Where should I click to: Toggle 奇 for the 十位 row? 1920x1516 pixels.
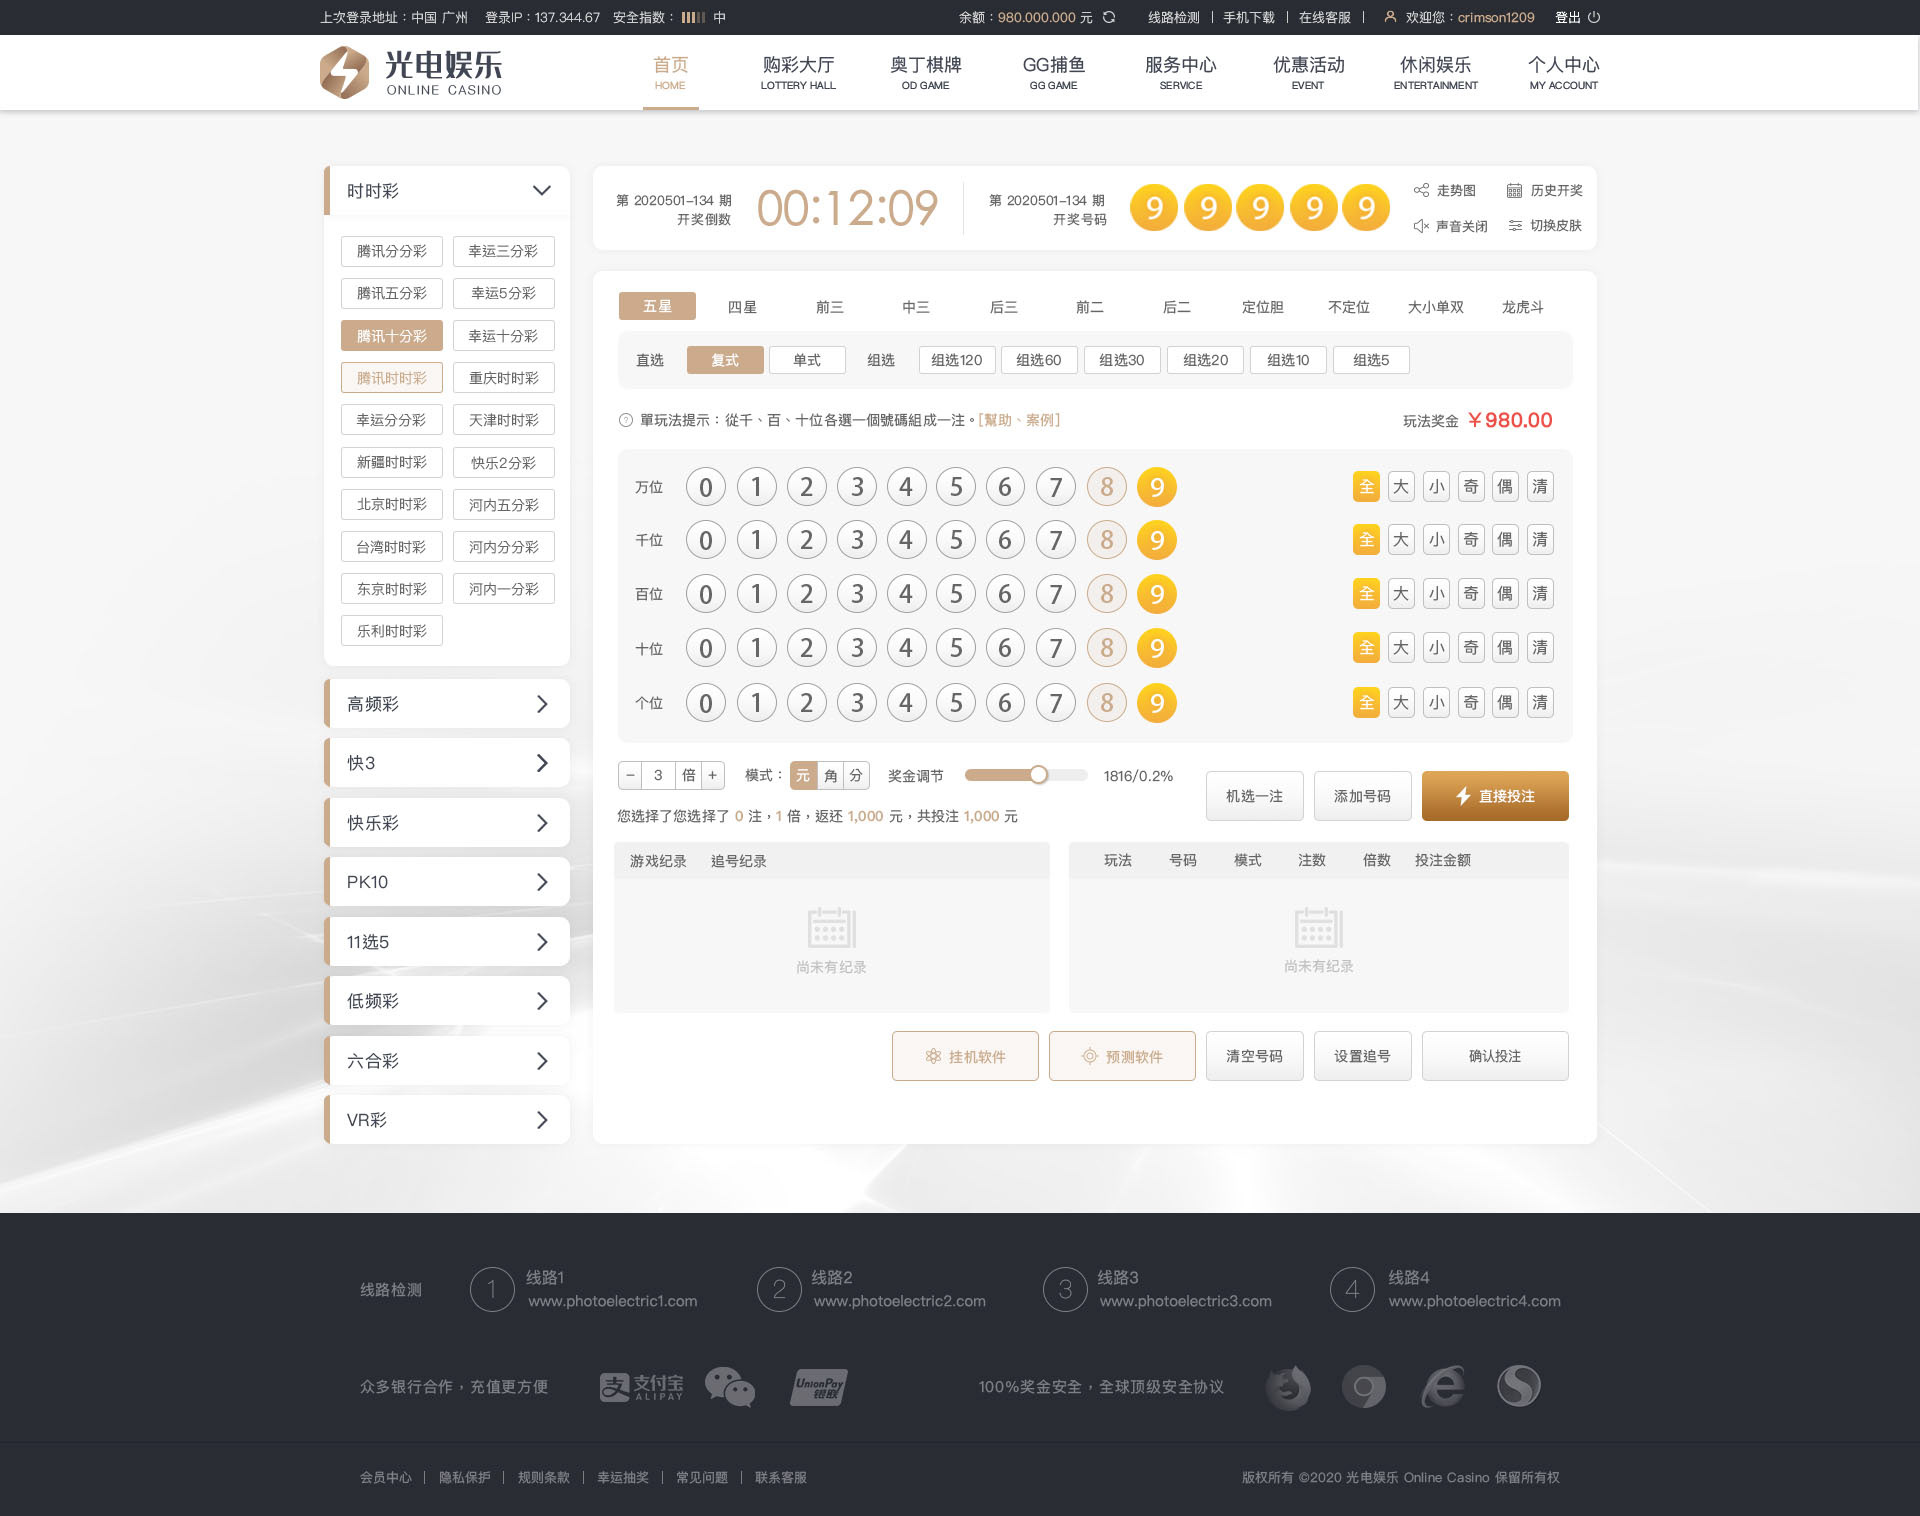pos(1471,648)
